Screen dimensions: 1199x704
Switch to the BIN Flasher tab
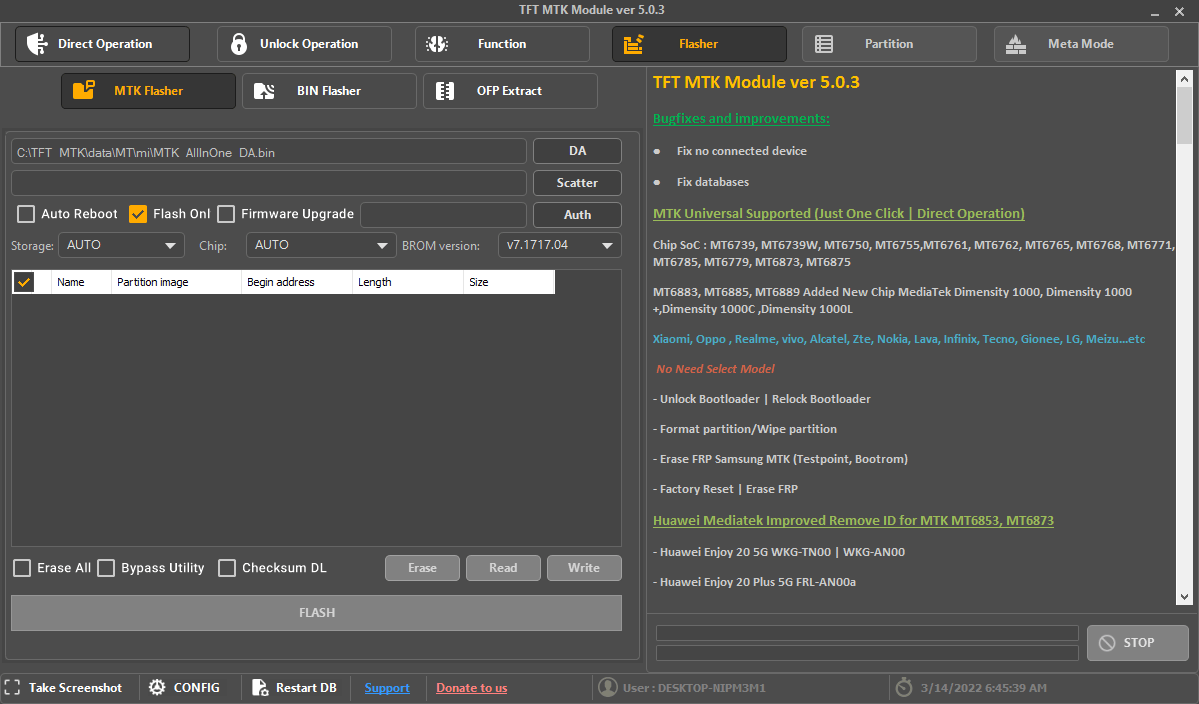pyautogui.click(x=329, y=90)
